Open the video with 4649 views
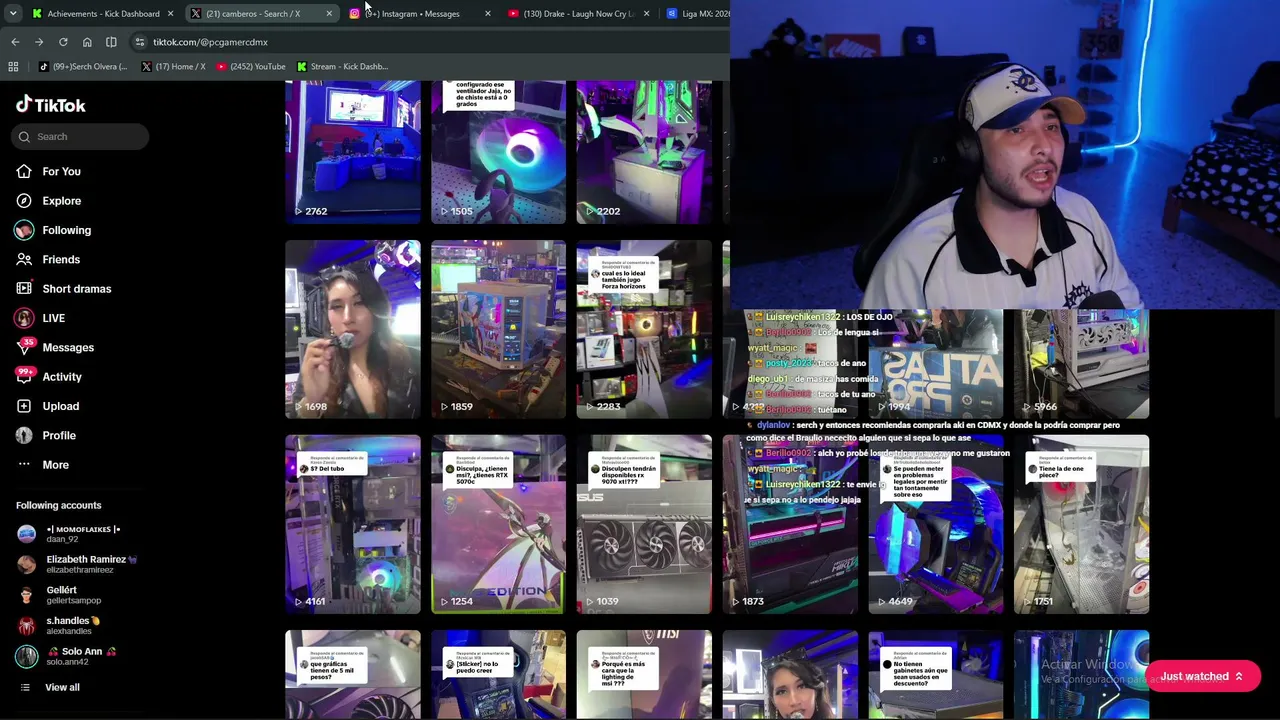The image size is (1280, 720). click(x=936, y=524)
